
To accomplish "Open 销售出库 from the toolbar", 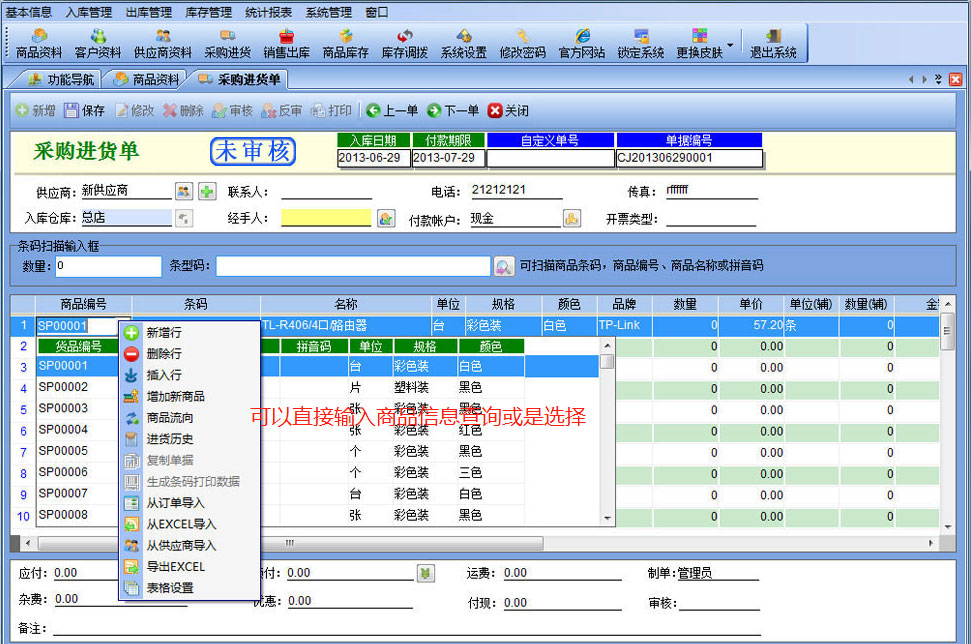I will click(x=286, y=44).
